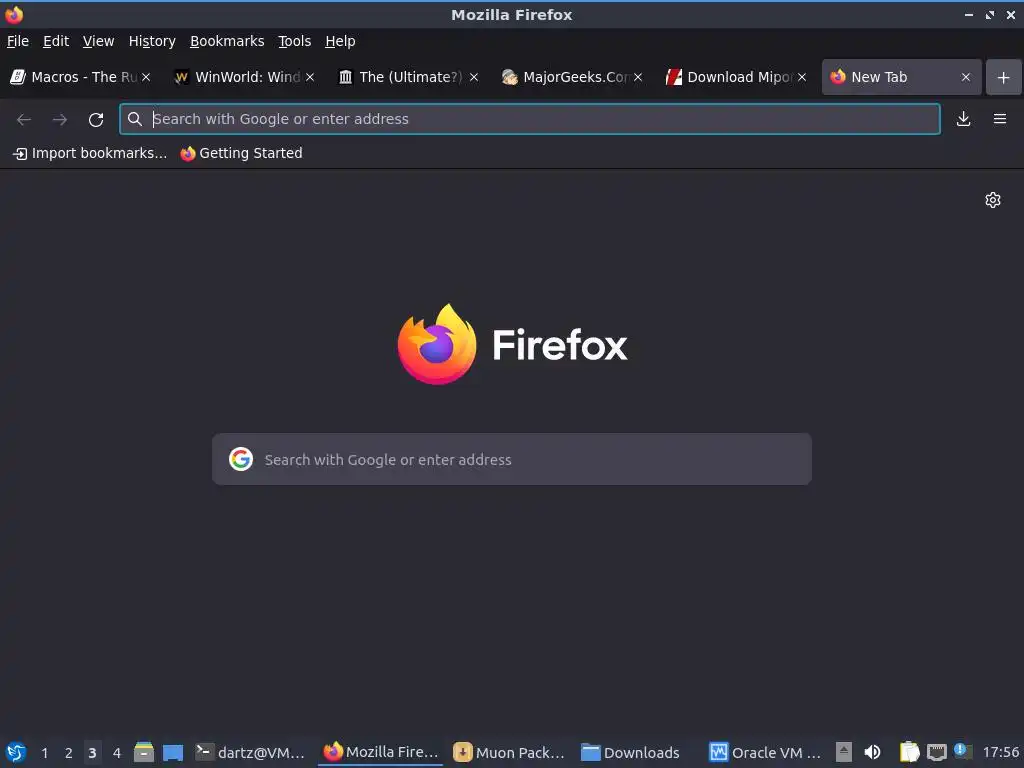
Task: Click the address bar search magnifier icon
Action: [135, 119]
